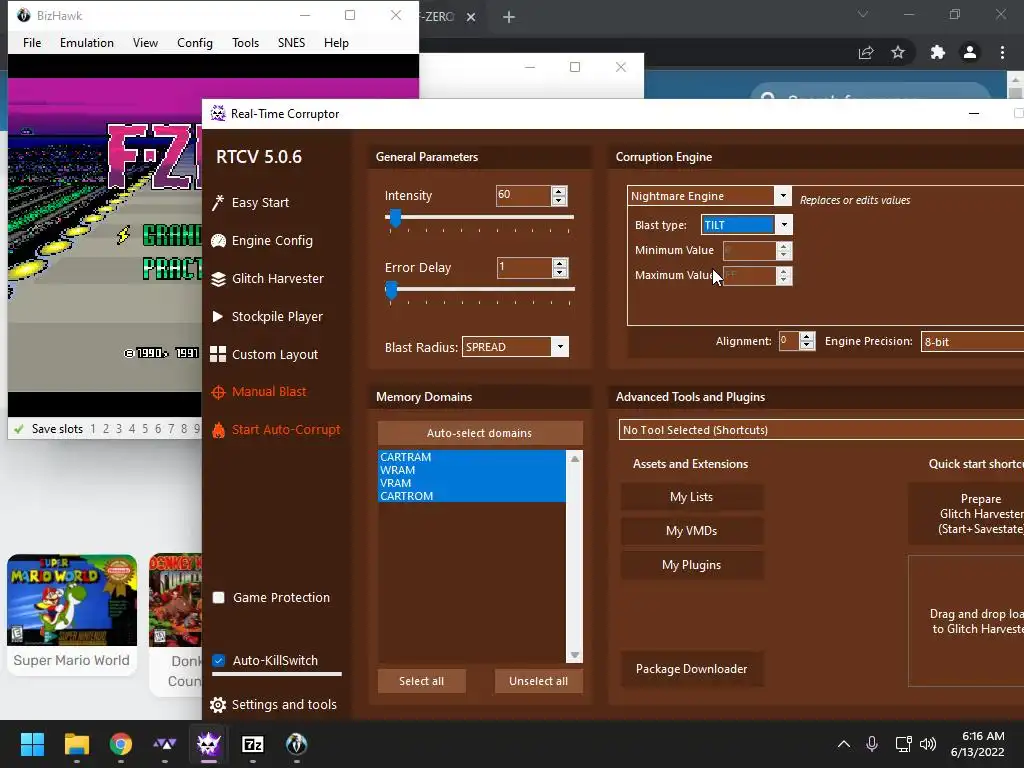
Task: Select CARTRAM memory domain
Action: point(472,457)
